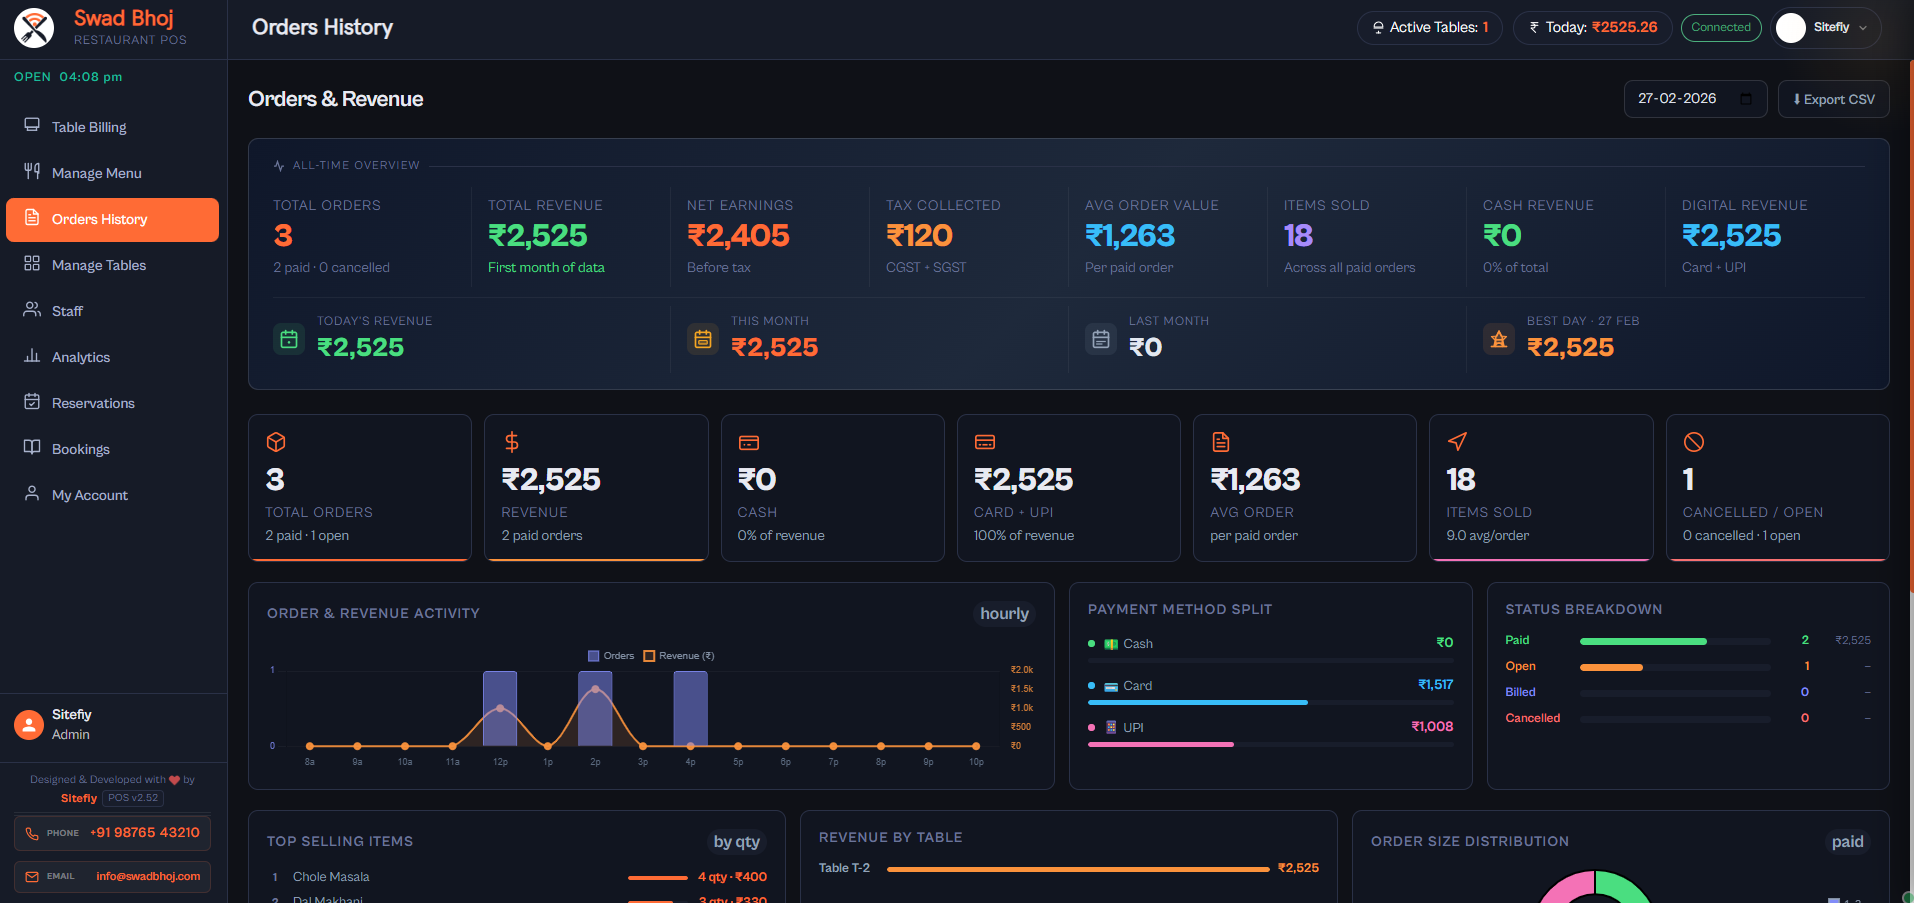1914x903 pixels.
Task: Go to the Analytics page
Action: (81, 357)
